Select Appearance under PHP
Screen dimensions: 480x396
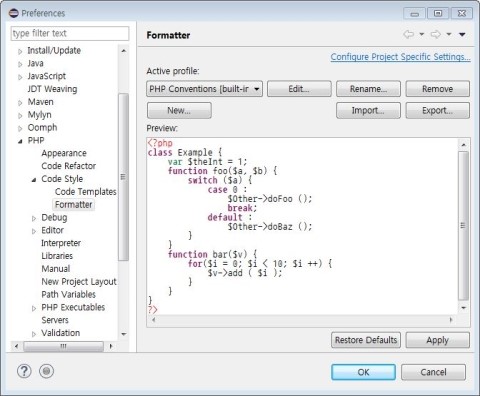[64, 153]
